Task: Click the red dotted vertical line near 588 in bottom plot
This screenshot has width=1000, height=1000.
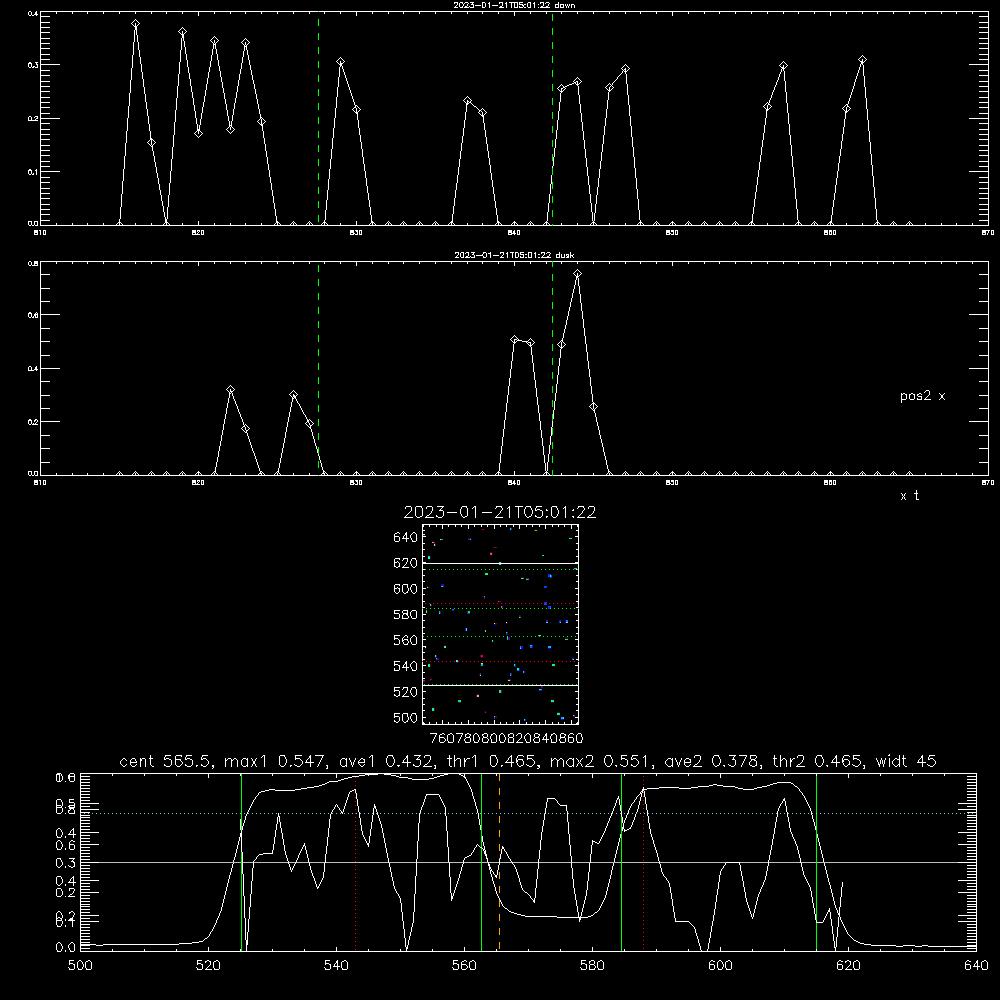Action: point(643,862)
